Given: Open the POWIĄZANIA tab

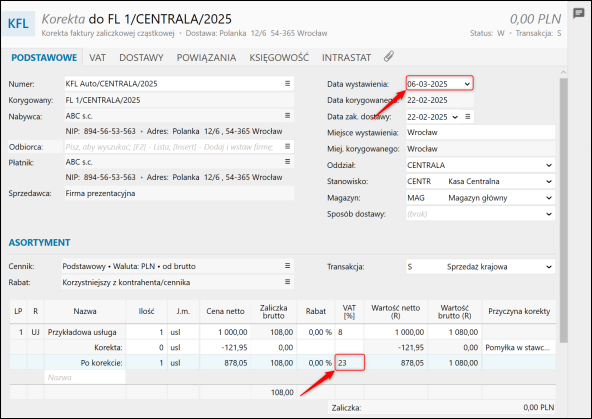Looking at the screenshot, I should point(206,57).
